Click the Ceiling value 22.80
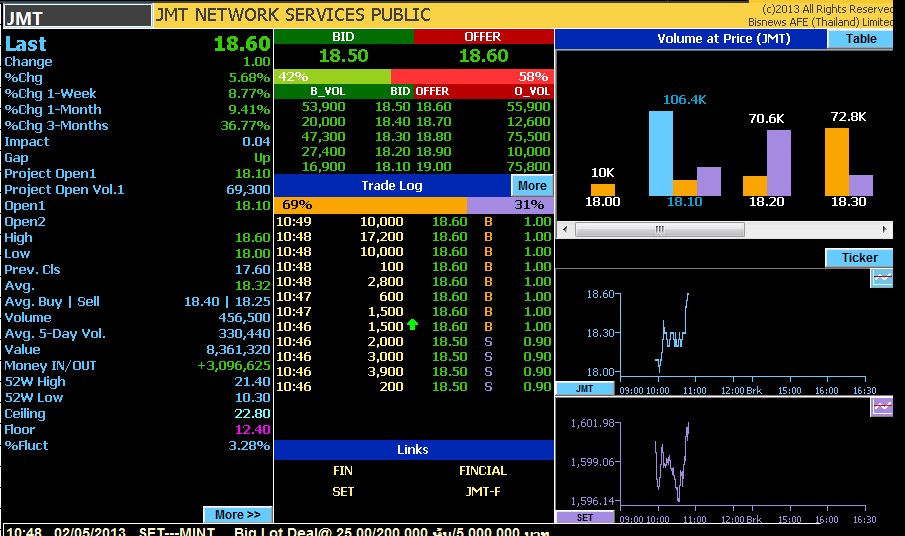Image resolution: width=905 pixels, height=536 pixels. pyautogui.click(x=252, y=413)
